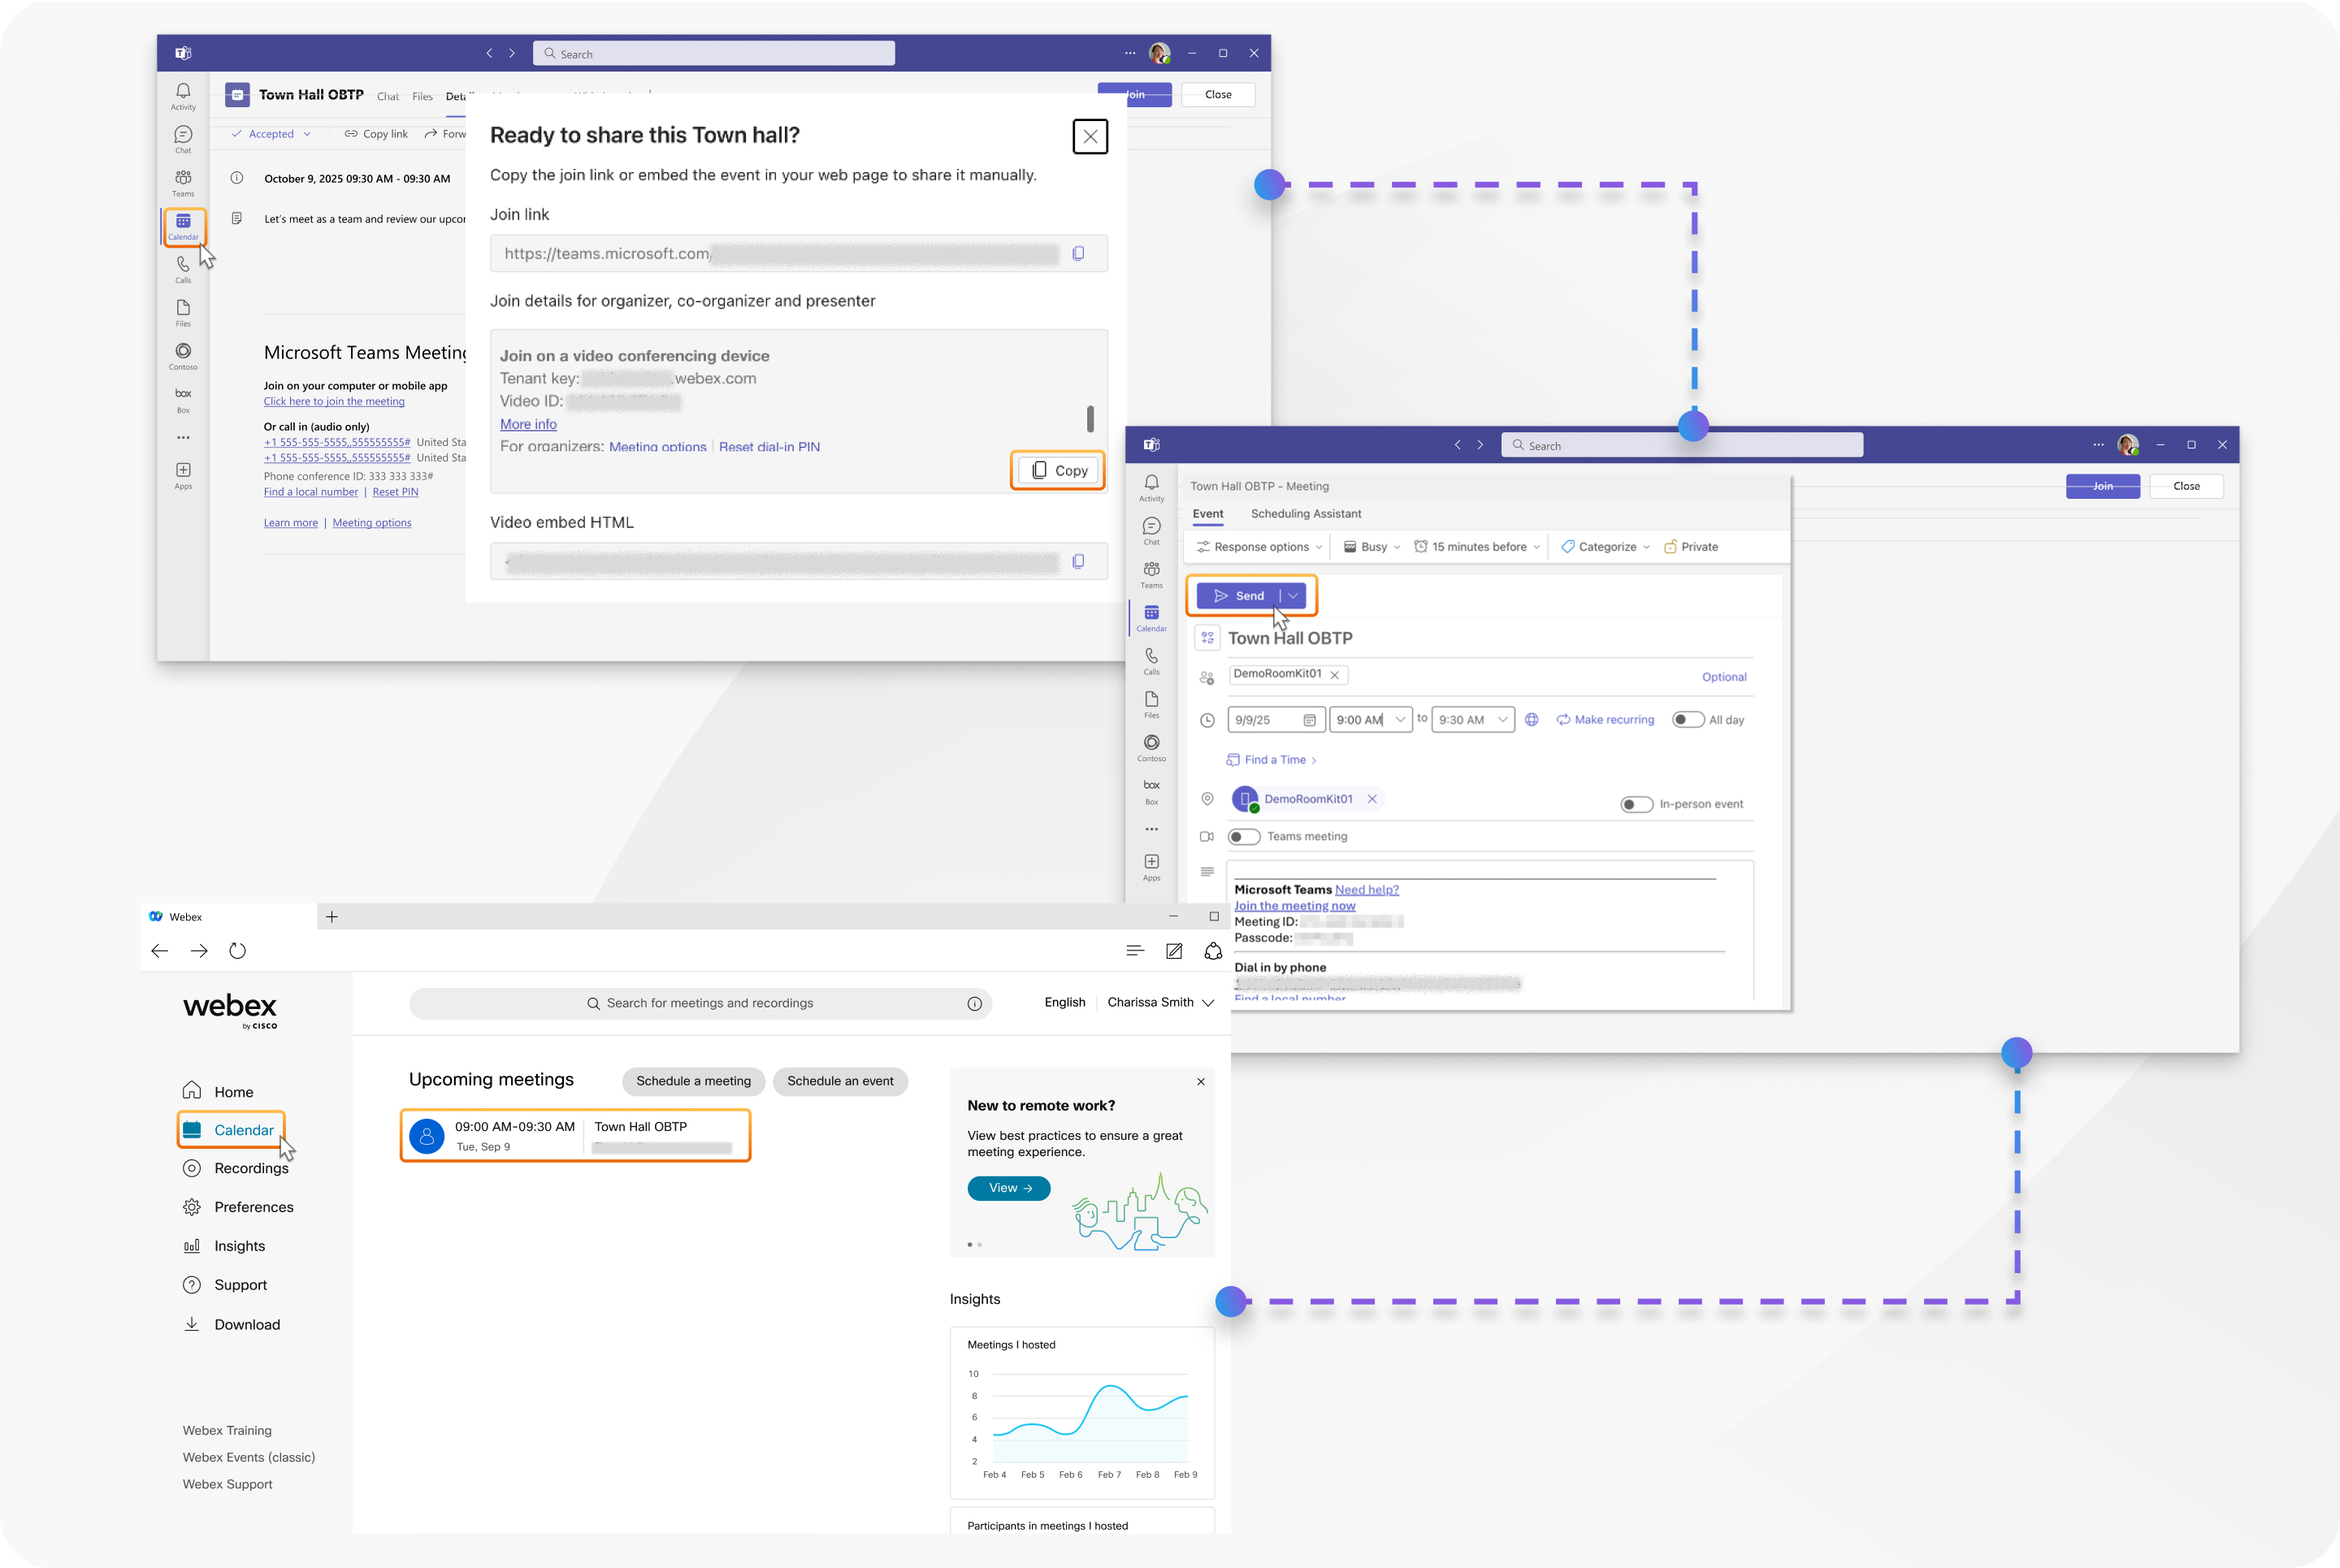Image resolution: width=2340 pixels, height=1568 pixels.
Task: Click the Webex Search for meetings and recordings field
Action: tap(700, 1004)
